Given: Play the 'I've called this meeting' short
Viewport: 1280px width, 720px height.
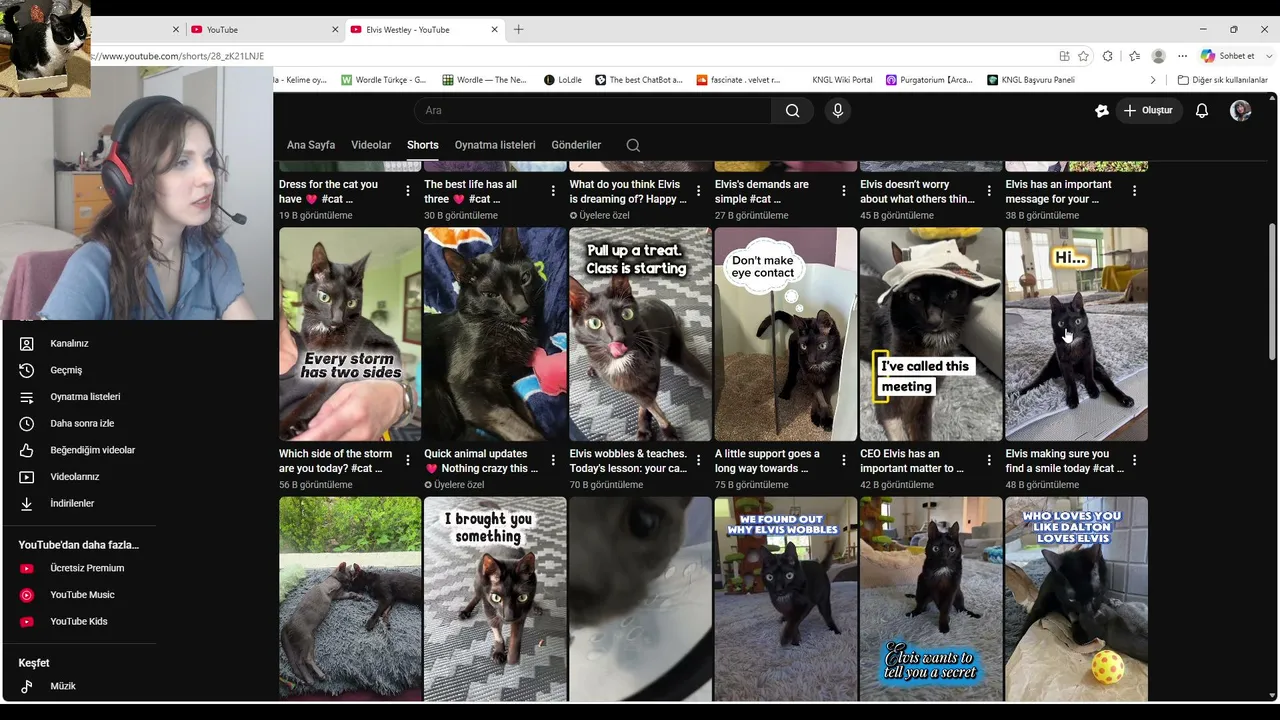Looking at the screenshot, I should [931, 334].
